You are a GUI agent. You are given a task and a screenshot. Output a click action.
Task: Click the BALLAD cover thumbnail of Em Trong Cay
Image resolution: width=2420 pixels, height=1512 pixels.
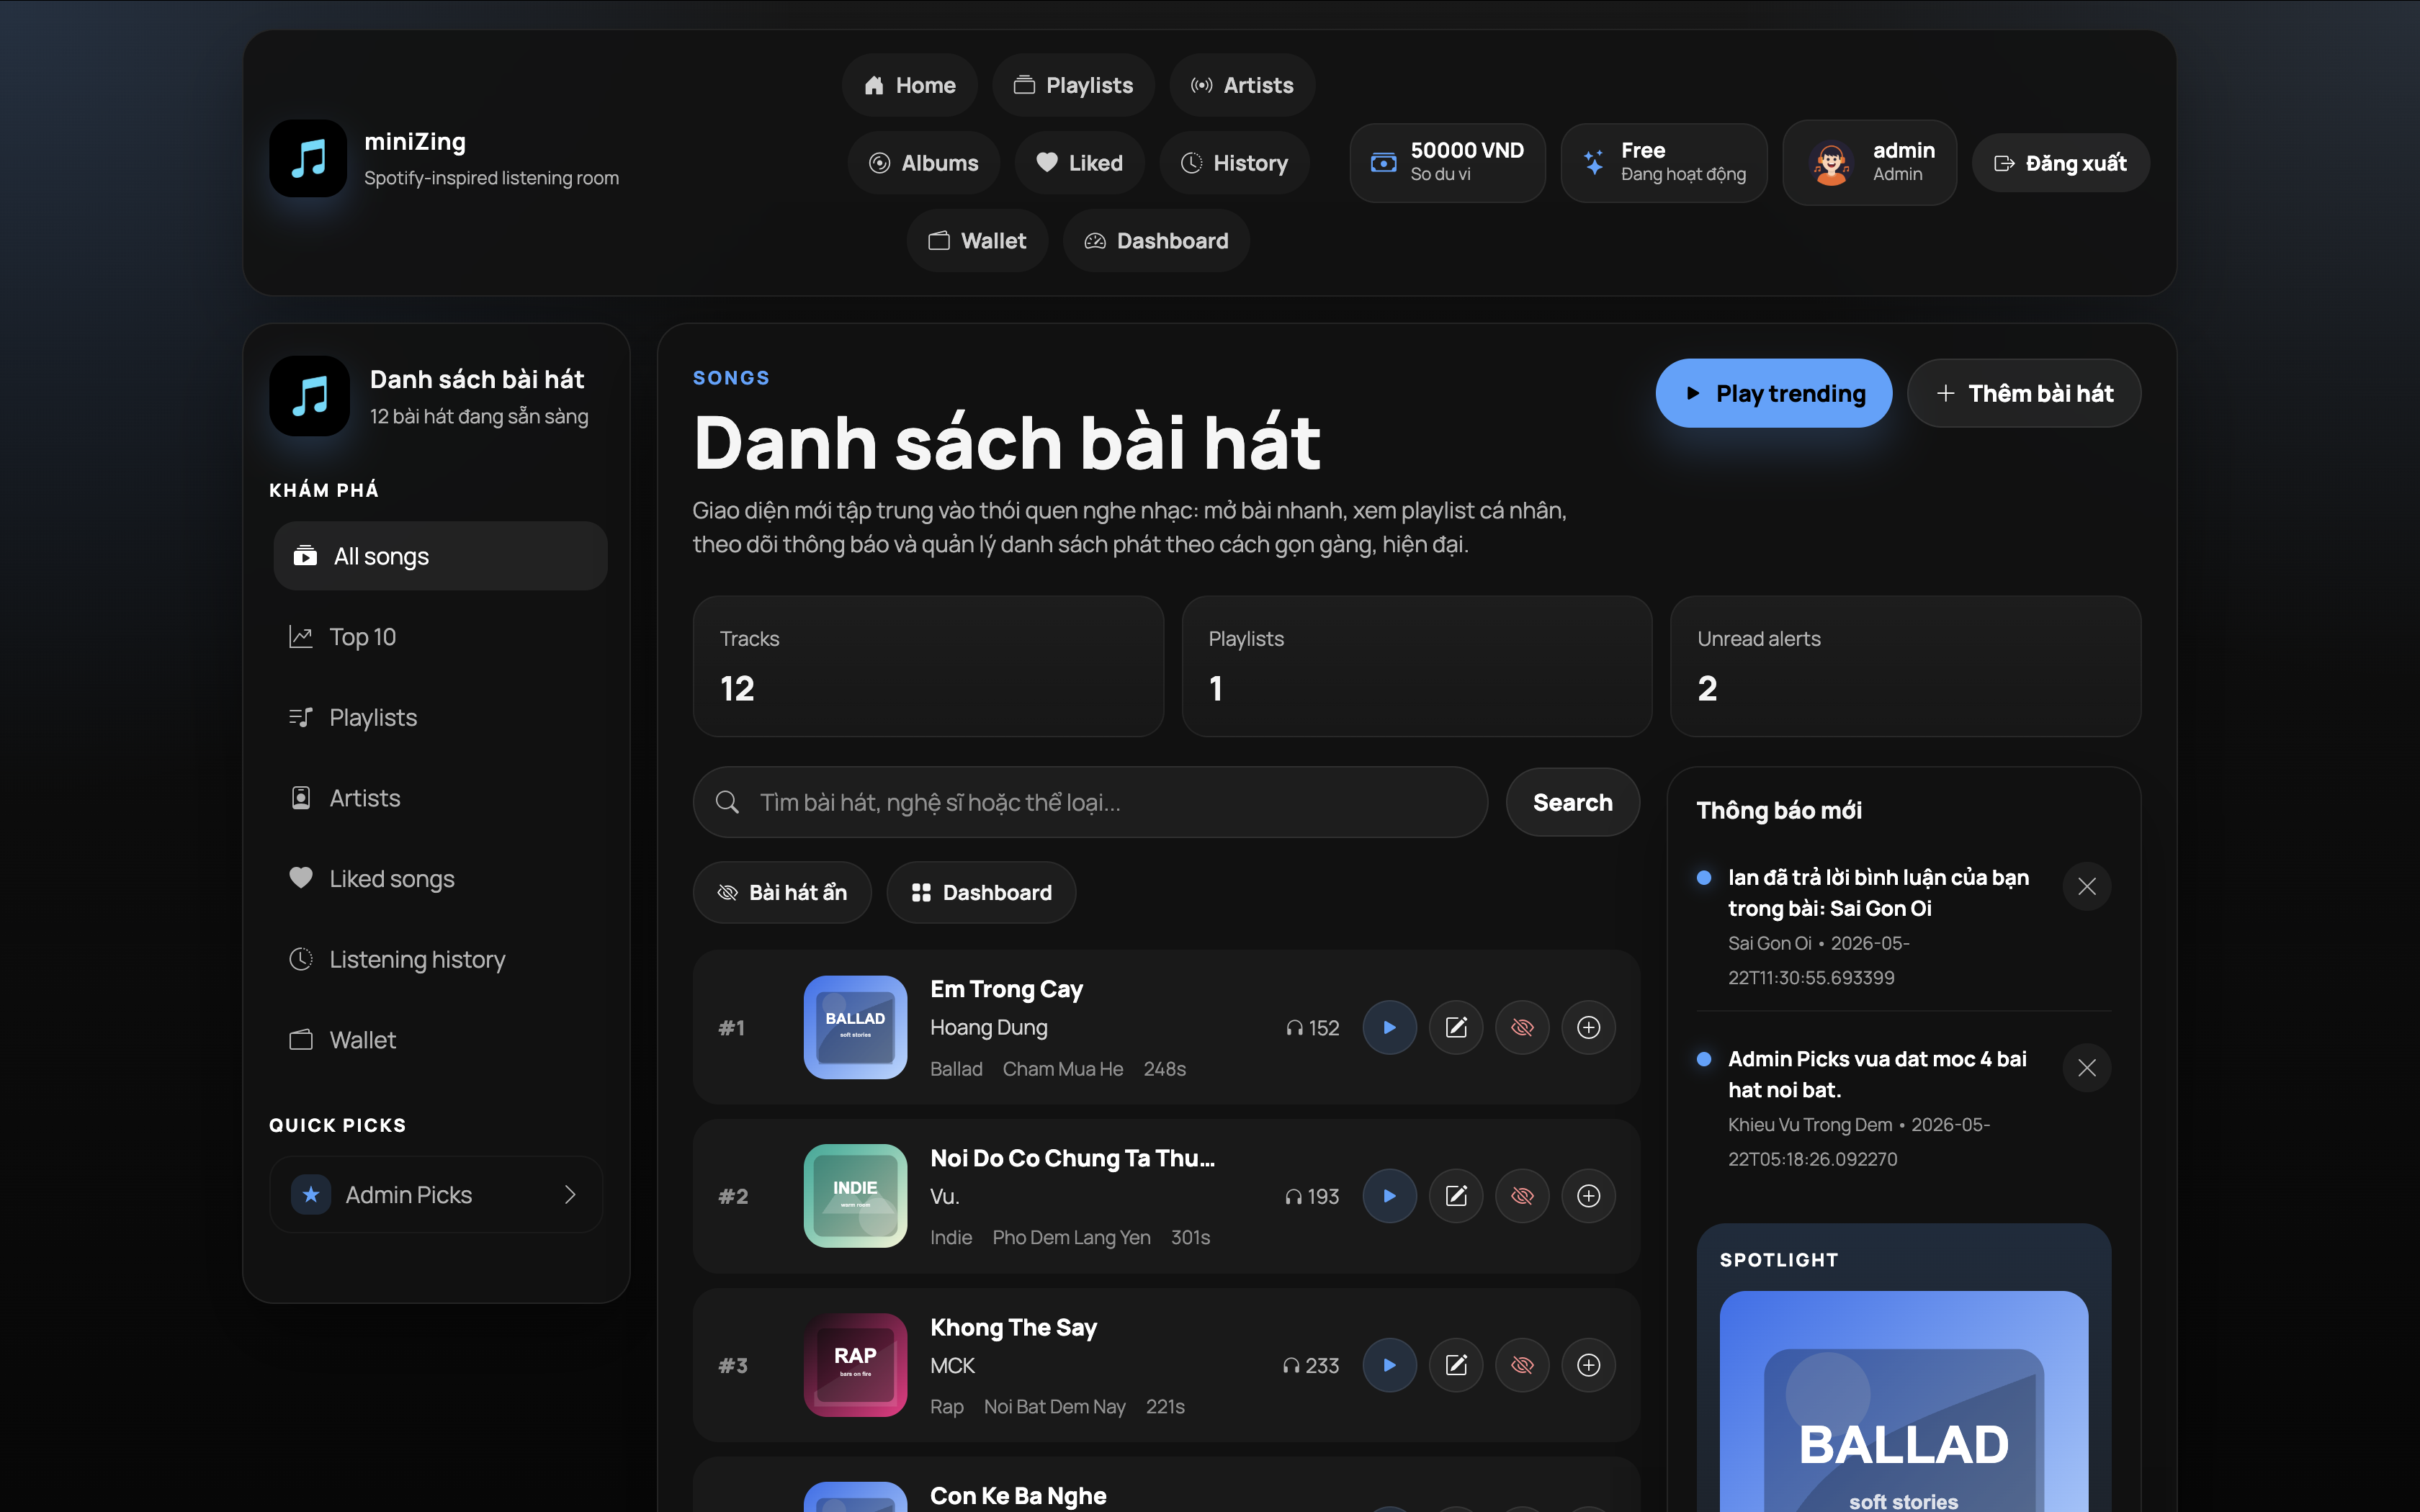(855, 1027)
